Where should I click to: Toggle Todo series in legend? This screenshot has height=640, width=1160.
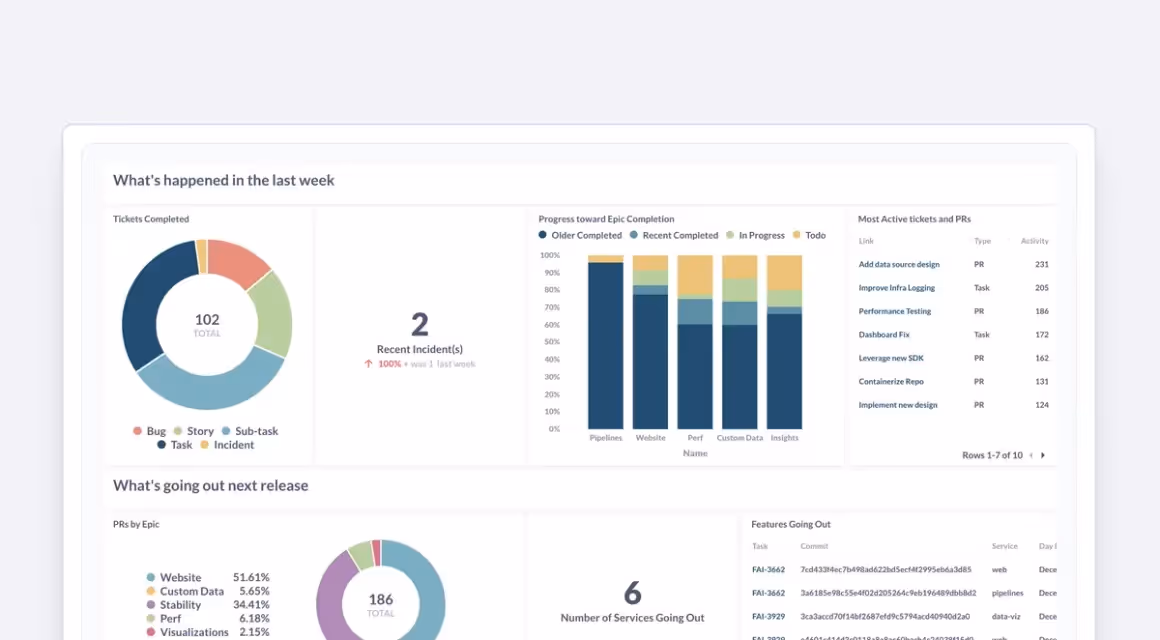(809, 235)
